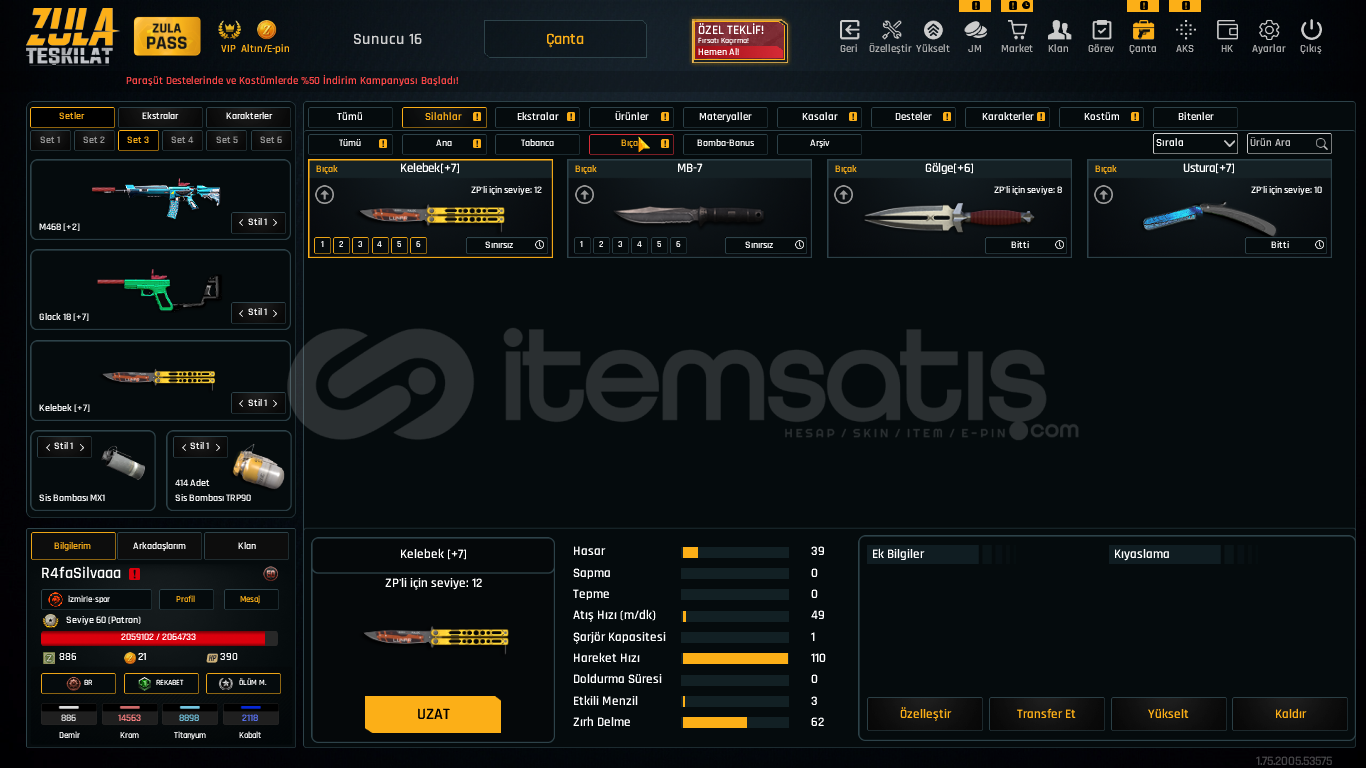Open the Yükselt icon in top bar

pos(932,30)
